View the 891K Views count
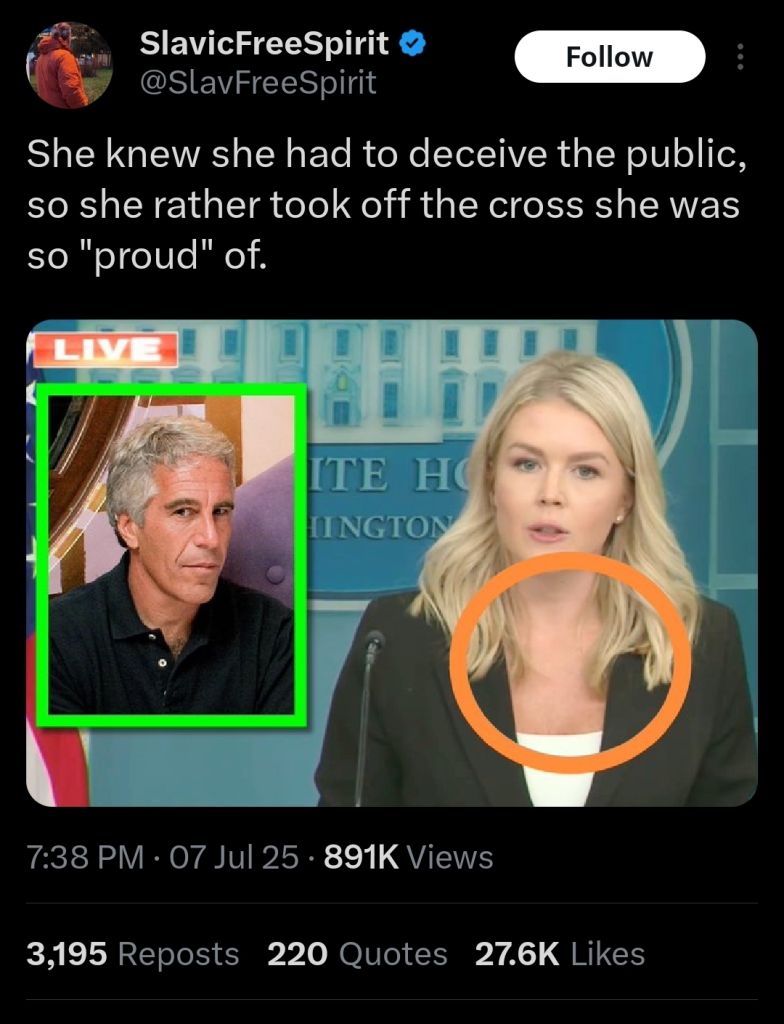 pos(408,857)
